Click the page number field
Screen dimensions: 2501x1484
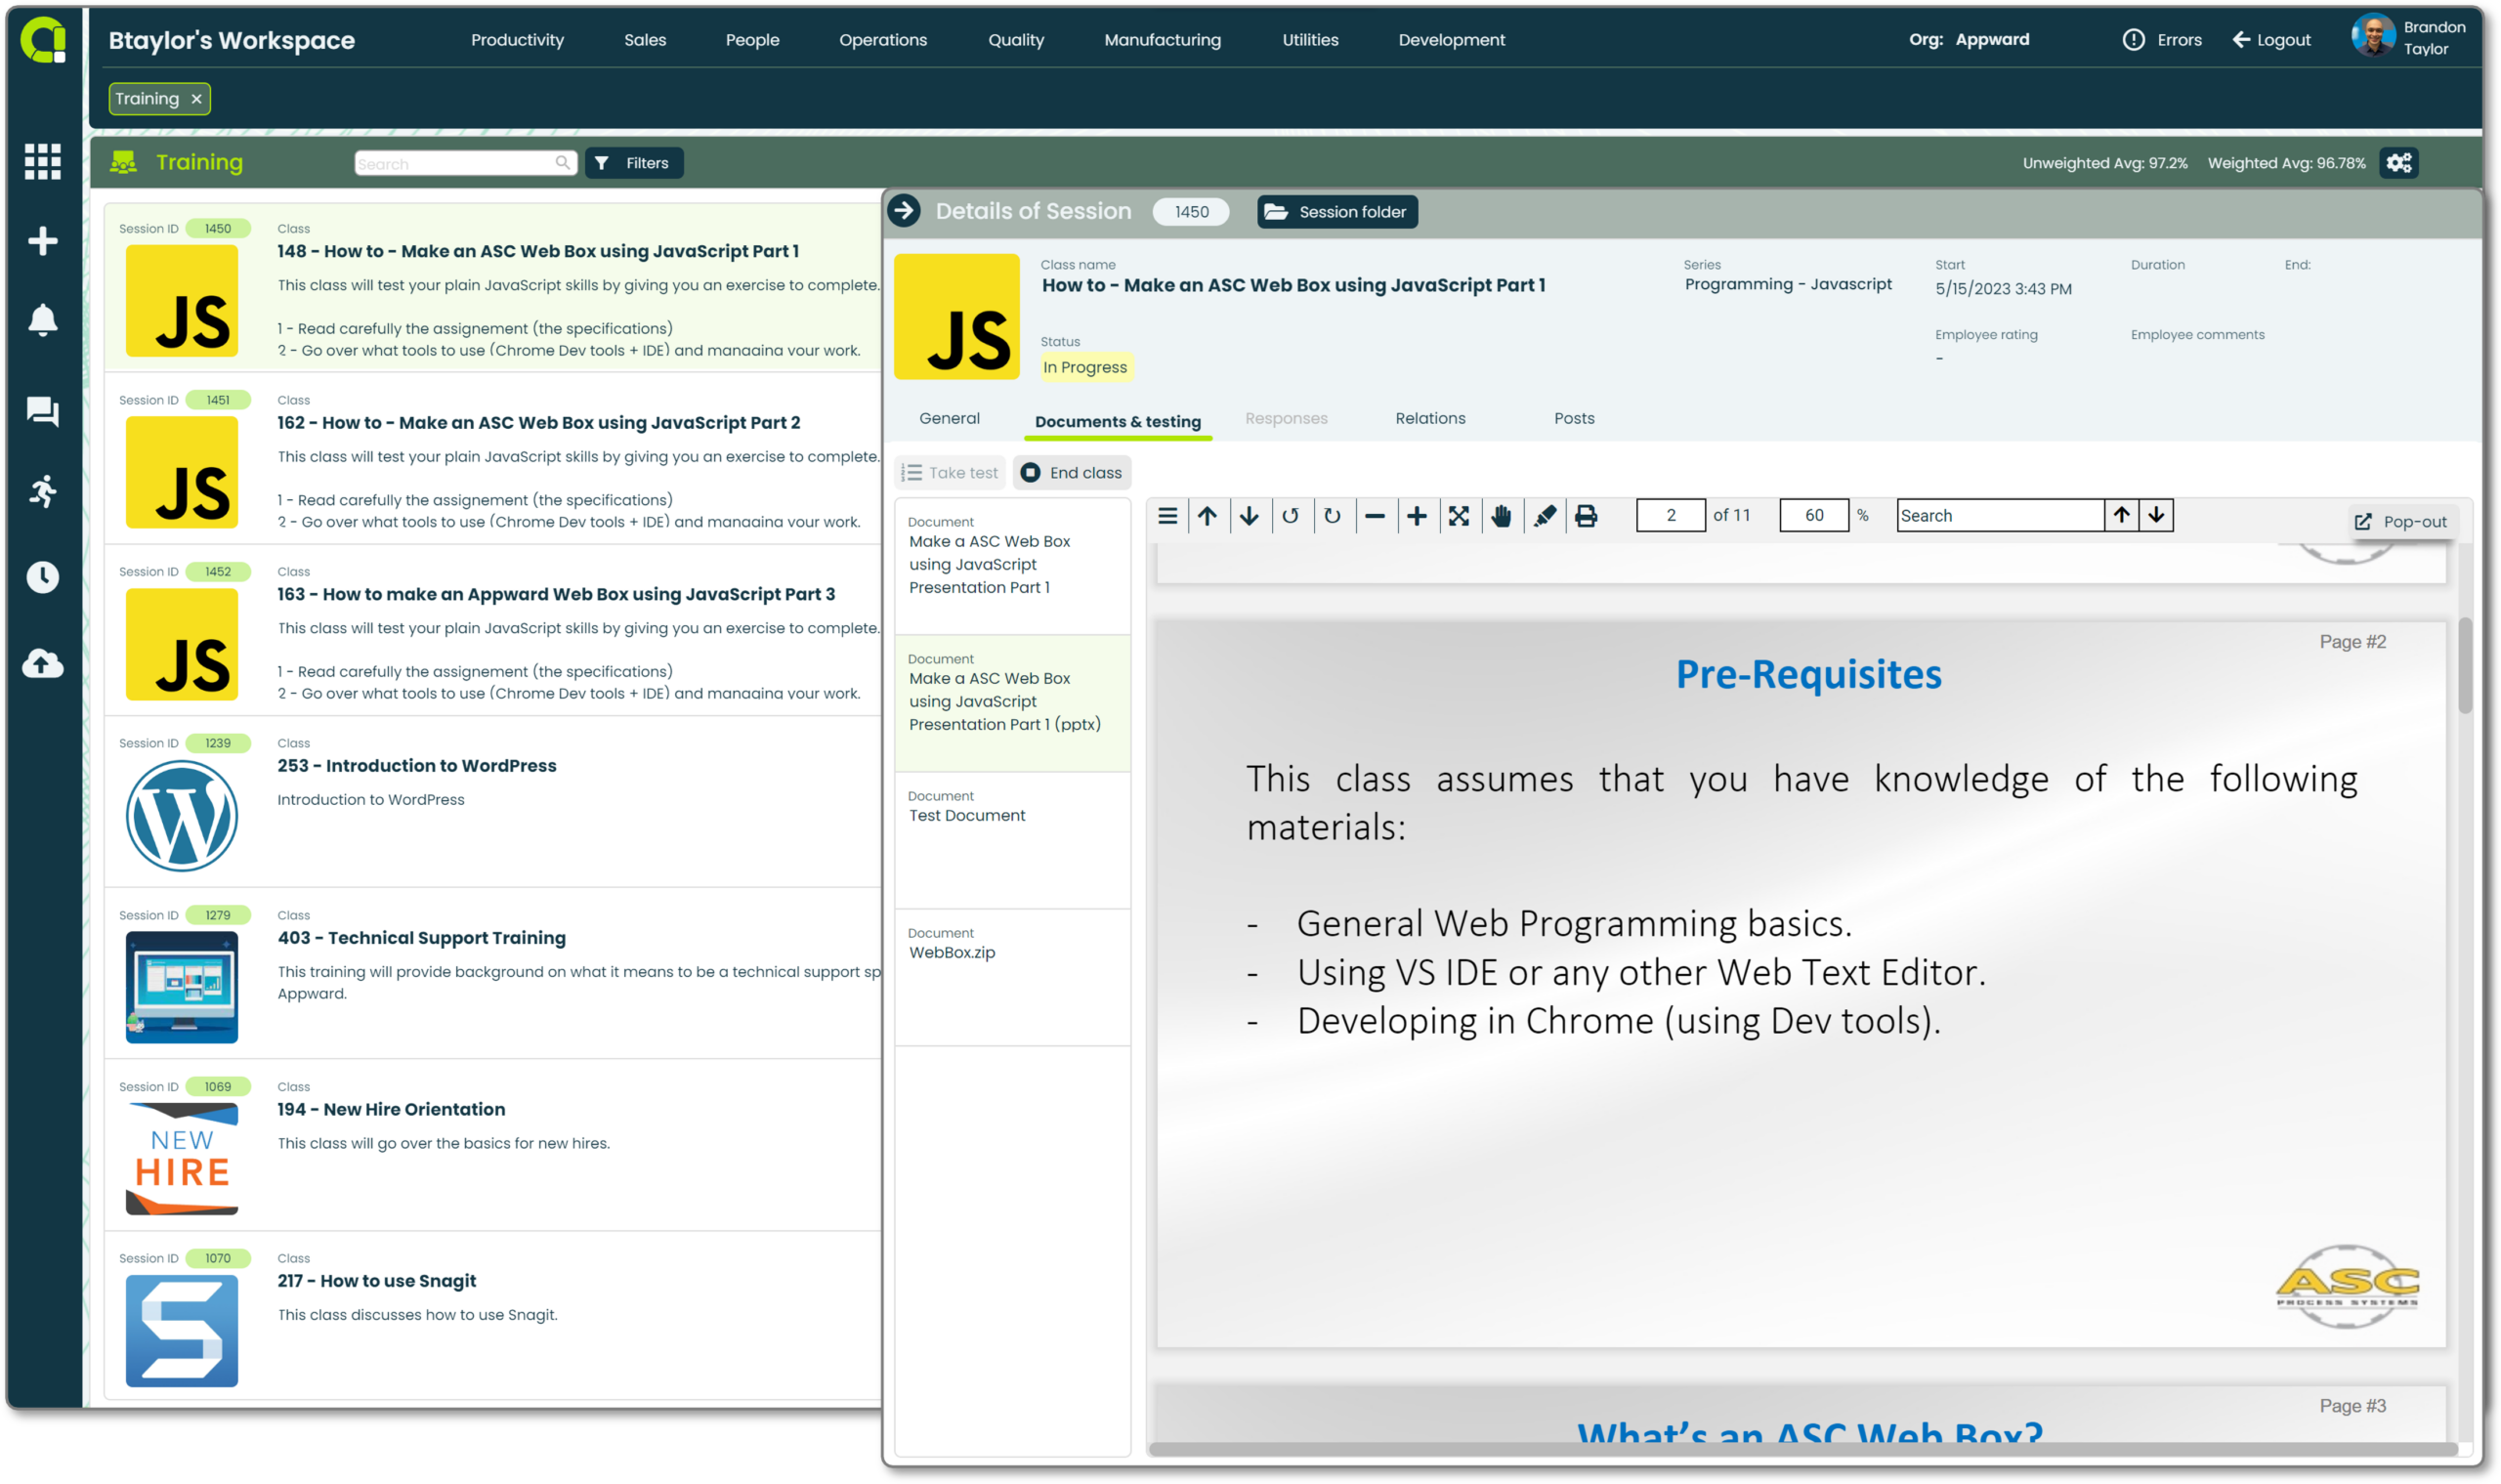point(1671,515)
